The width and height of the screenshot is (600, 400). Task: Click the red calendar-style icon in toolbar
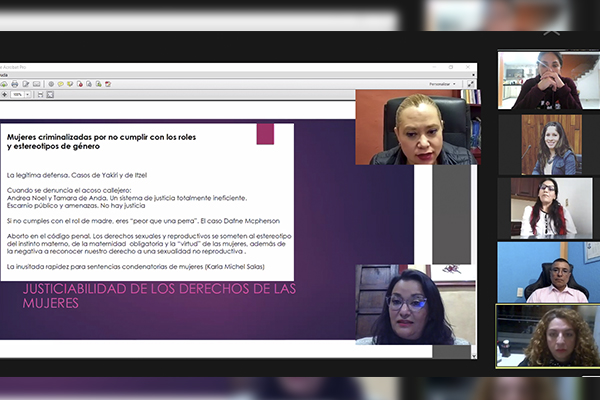[108, 84]
